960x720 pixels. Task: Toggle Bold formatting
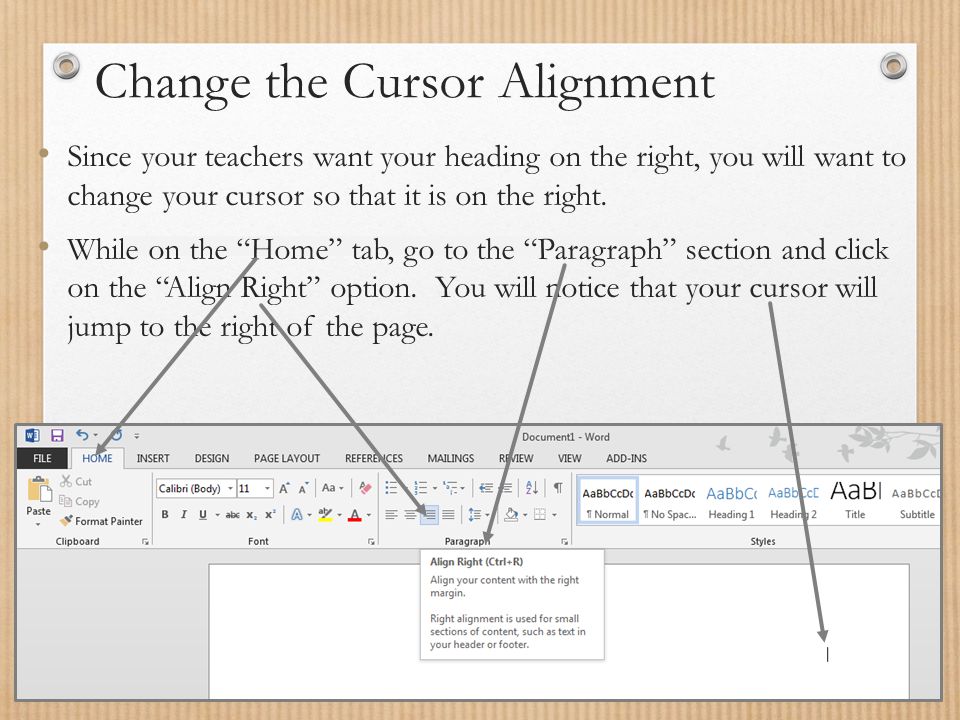(165, 515)
